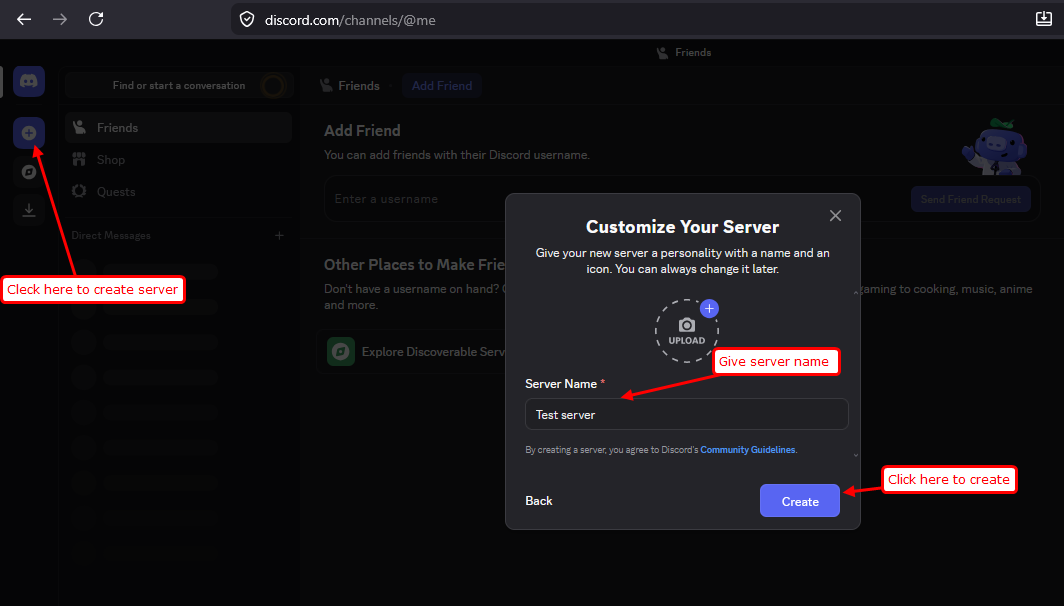Click the shield site security icon
Image resolution: width=1064 pixels, height=606 pixels.
(x=247, y=20)
